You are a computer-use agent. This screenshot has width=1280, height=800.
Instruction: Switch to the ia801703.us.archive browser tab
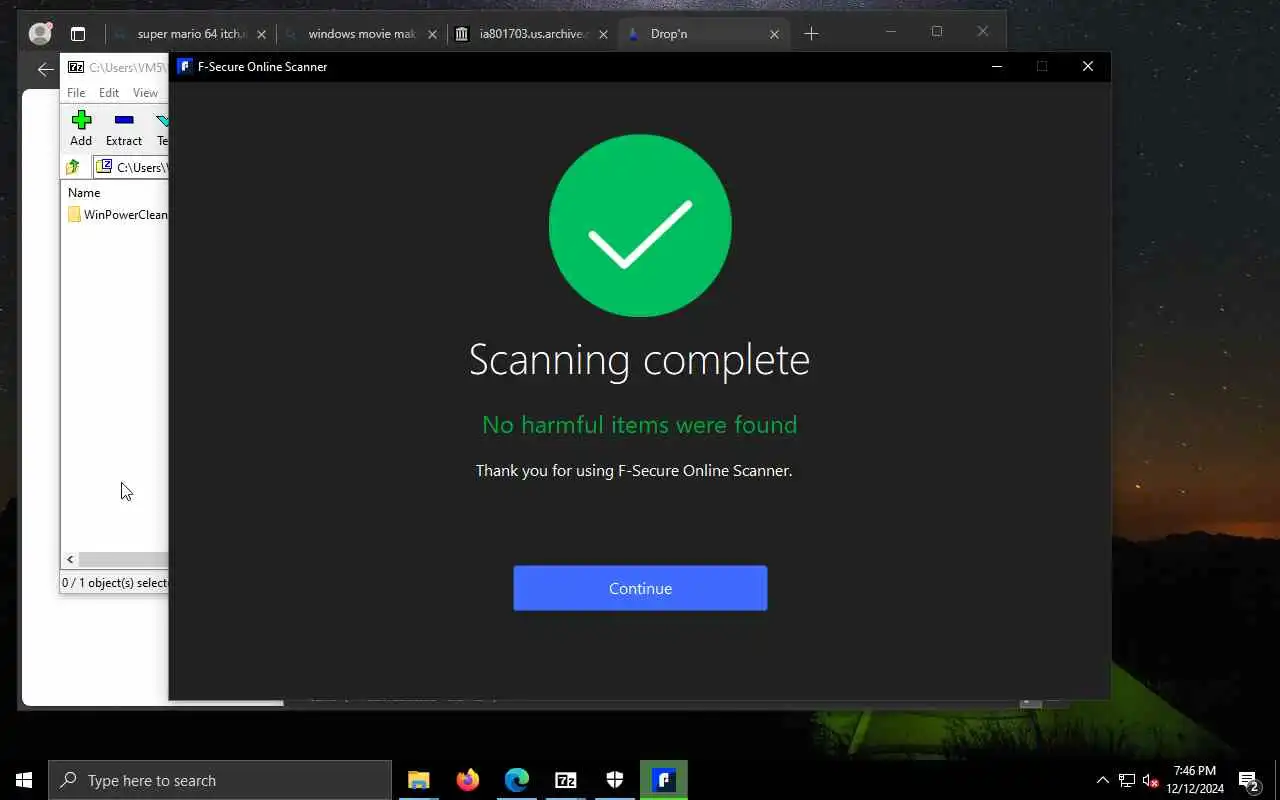(x=533, y=34)
